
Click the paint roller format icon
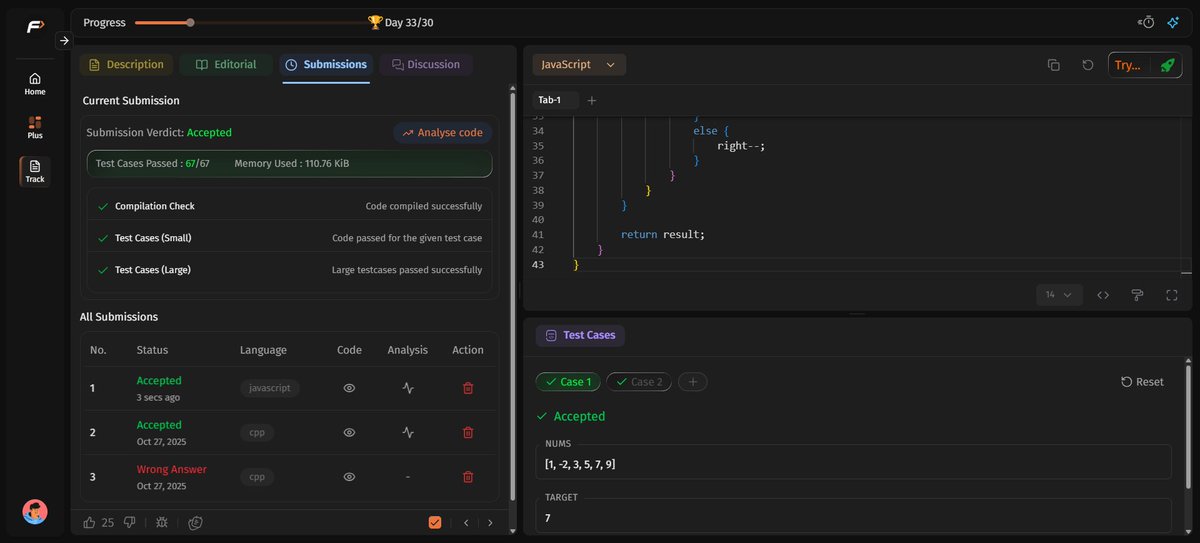(x=1137, y=295)
